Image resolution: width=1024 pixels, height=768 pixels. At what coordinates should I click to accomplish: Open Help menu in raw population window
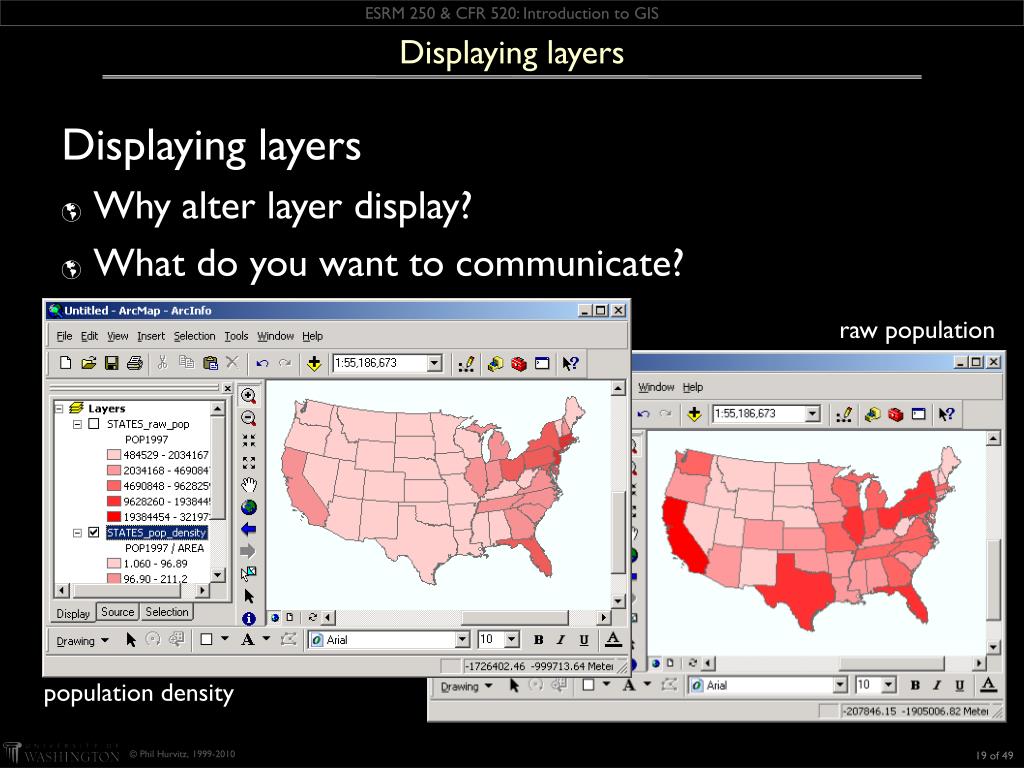(x=693, y=387)
